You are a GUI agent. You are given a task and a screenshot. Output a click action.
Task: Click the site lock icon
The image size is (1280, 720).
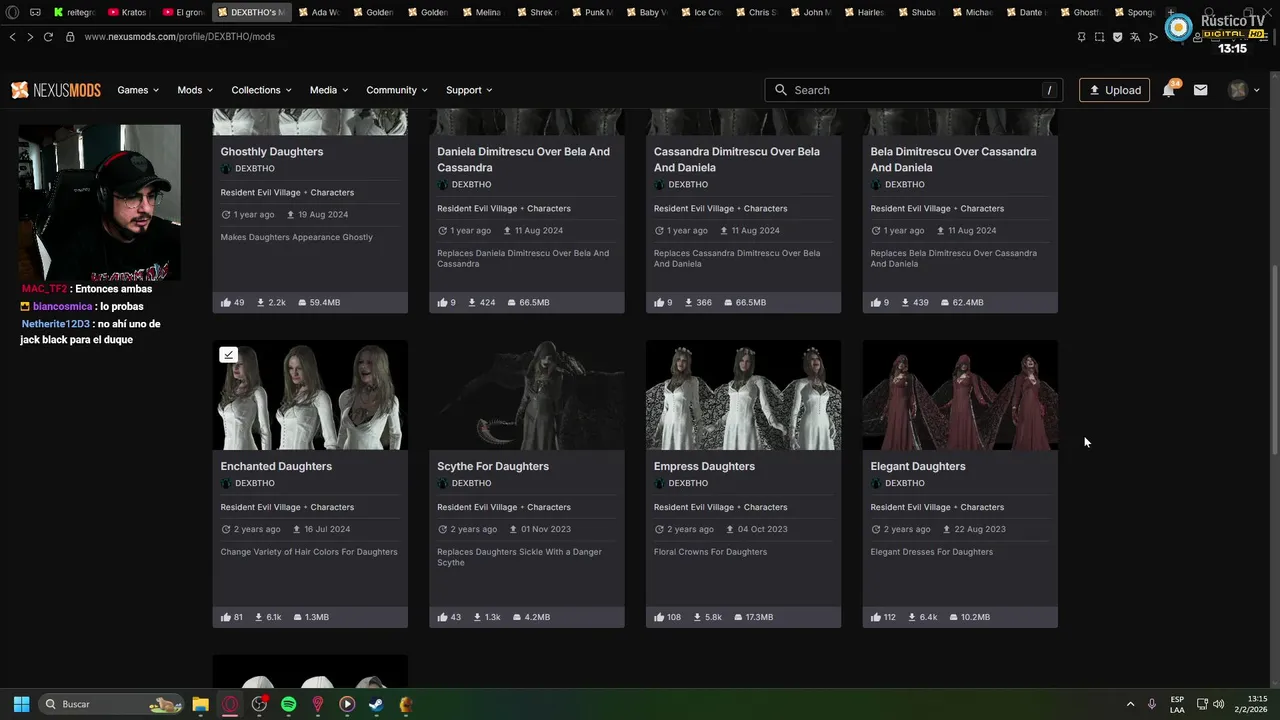point(70,37)
